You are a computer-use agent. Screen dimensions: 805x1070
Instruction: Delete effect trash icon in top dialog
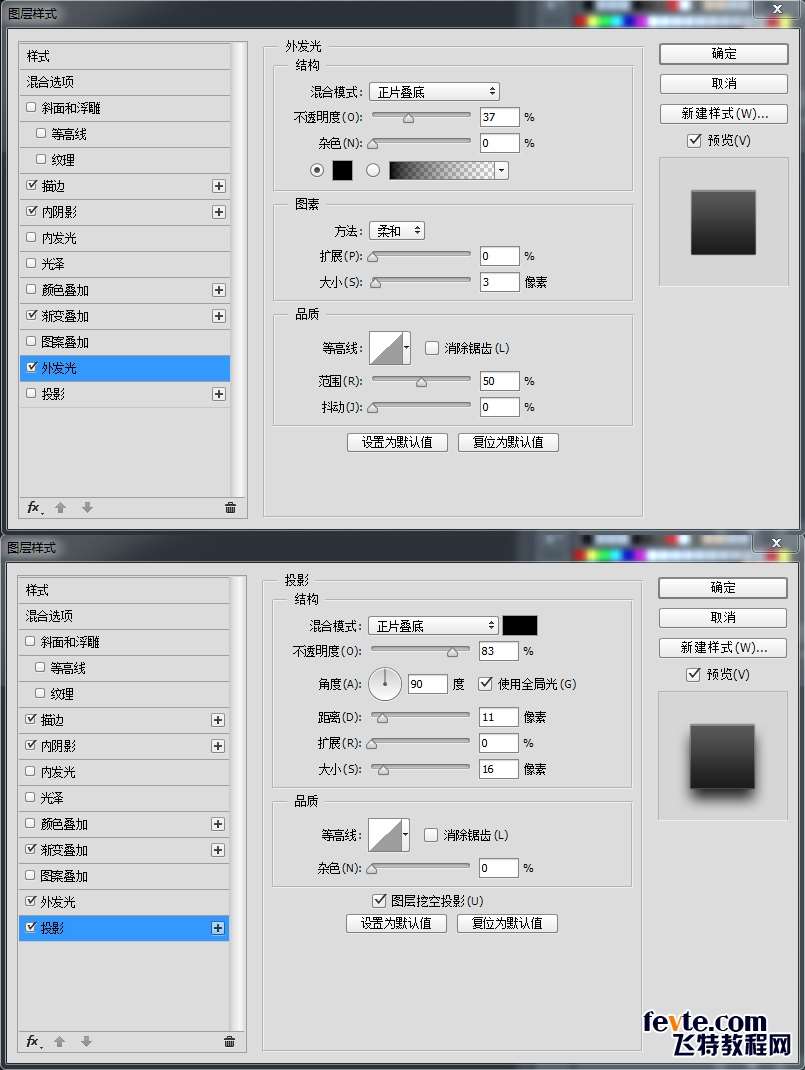click(x=231, y=507)
